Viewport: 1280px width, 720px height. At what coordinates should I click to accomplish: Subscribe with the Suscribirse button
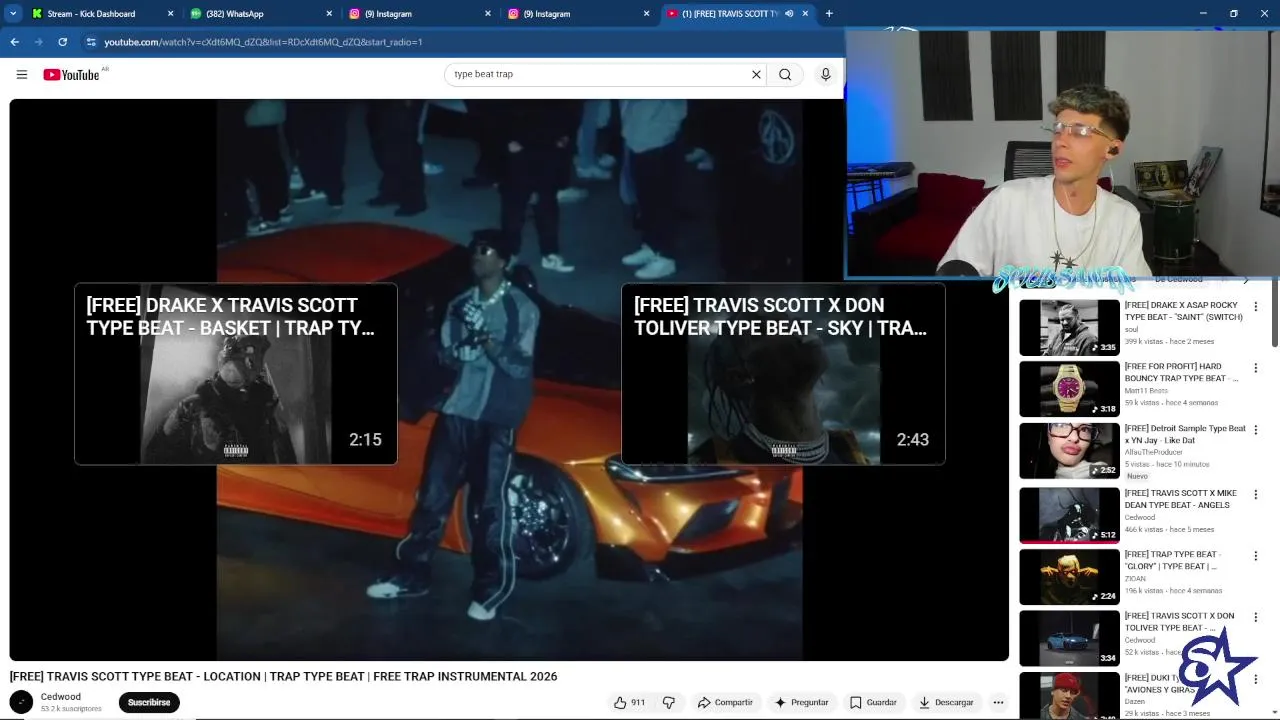[149, 702]
